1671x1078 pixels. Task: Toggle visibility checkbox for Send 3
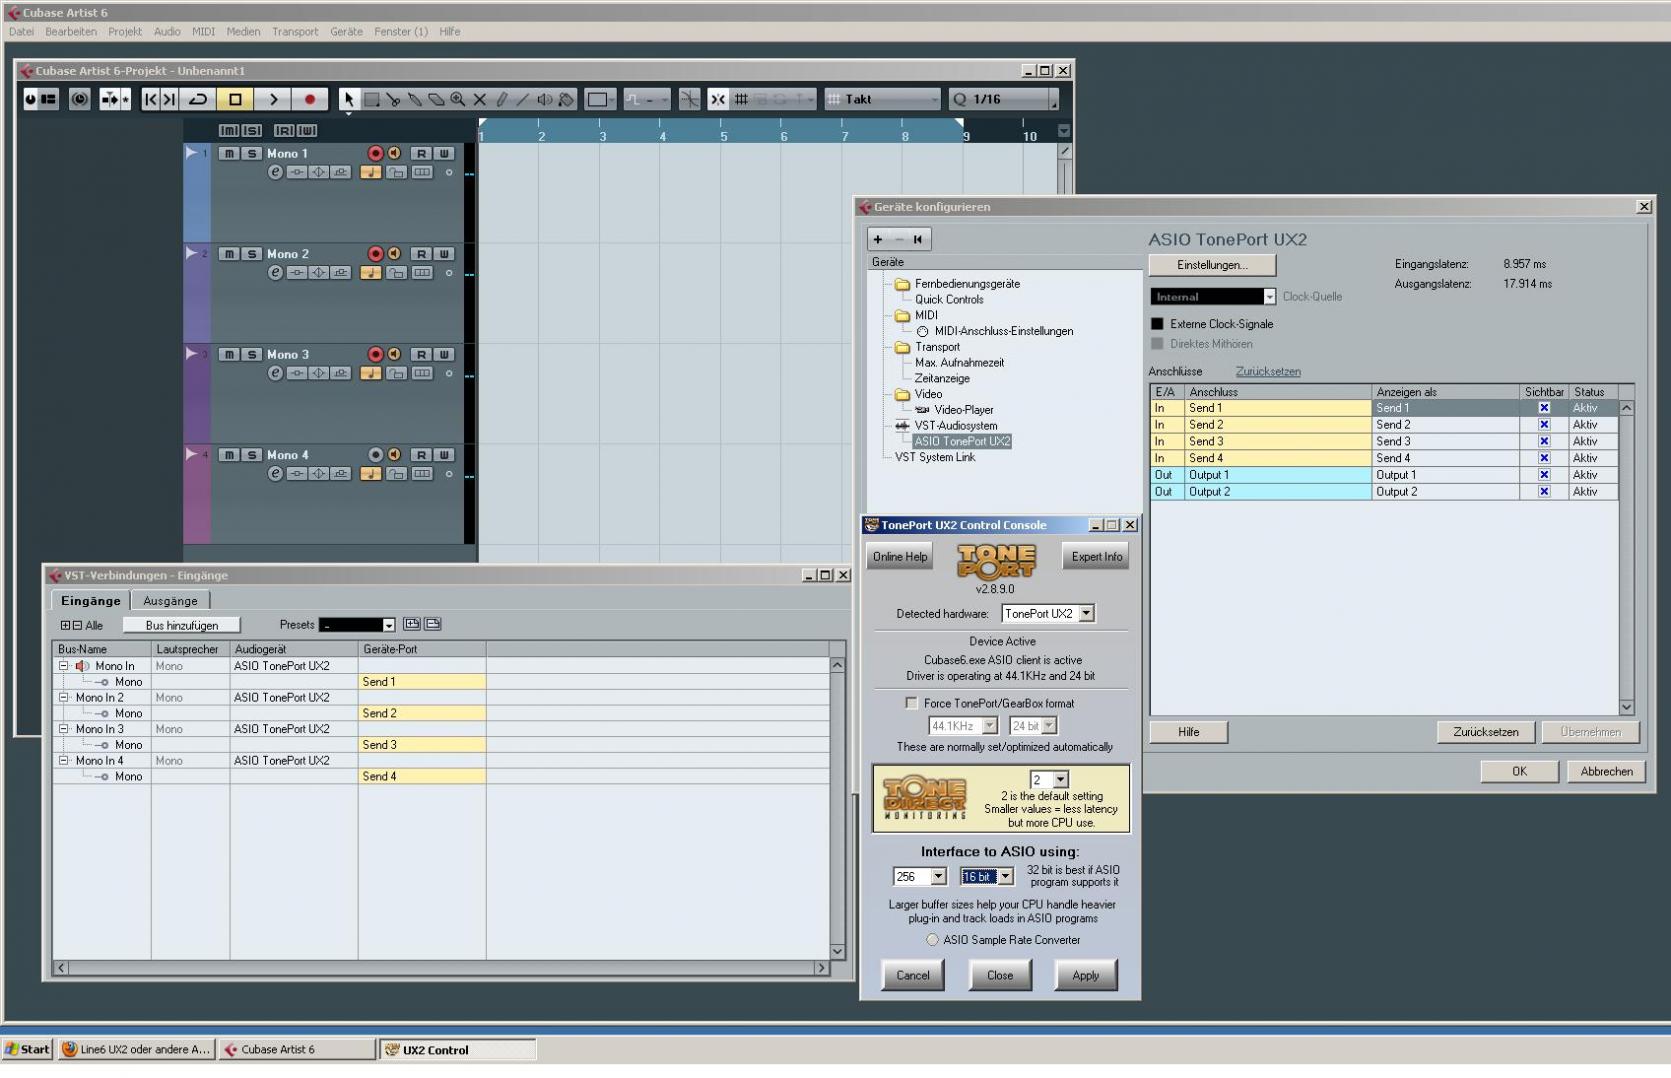(x=1544, y=441)
